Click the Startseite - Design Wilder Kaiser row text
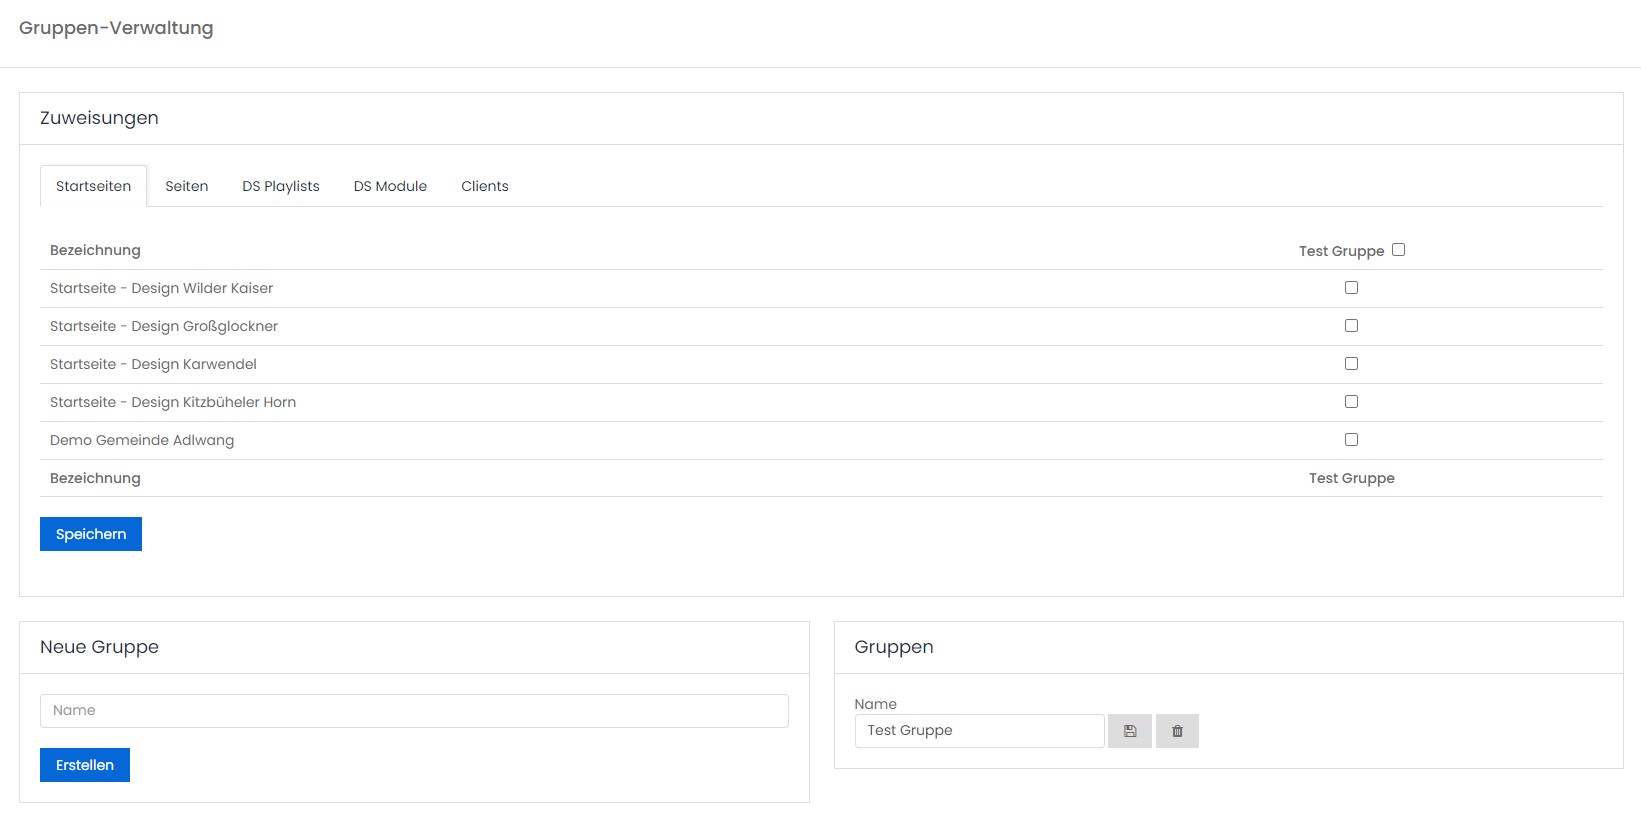Screen dimensions: 1641x829 point(161,288)
